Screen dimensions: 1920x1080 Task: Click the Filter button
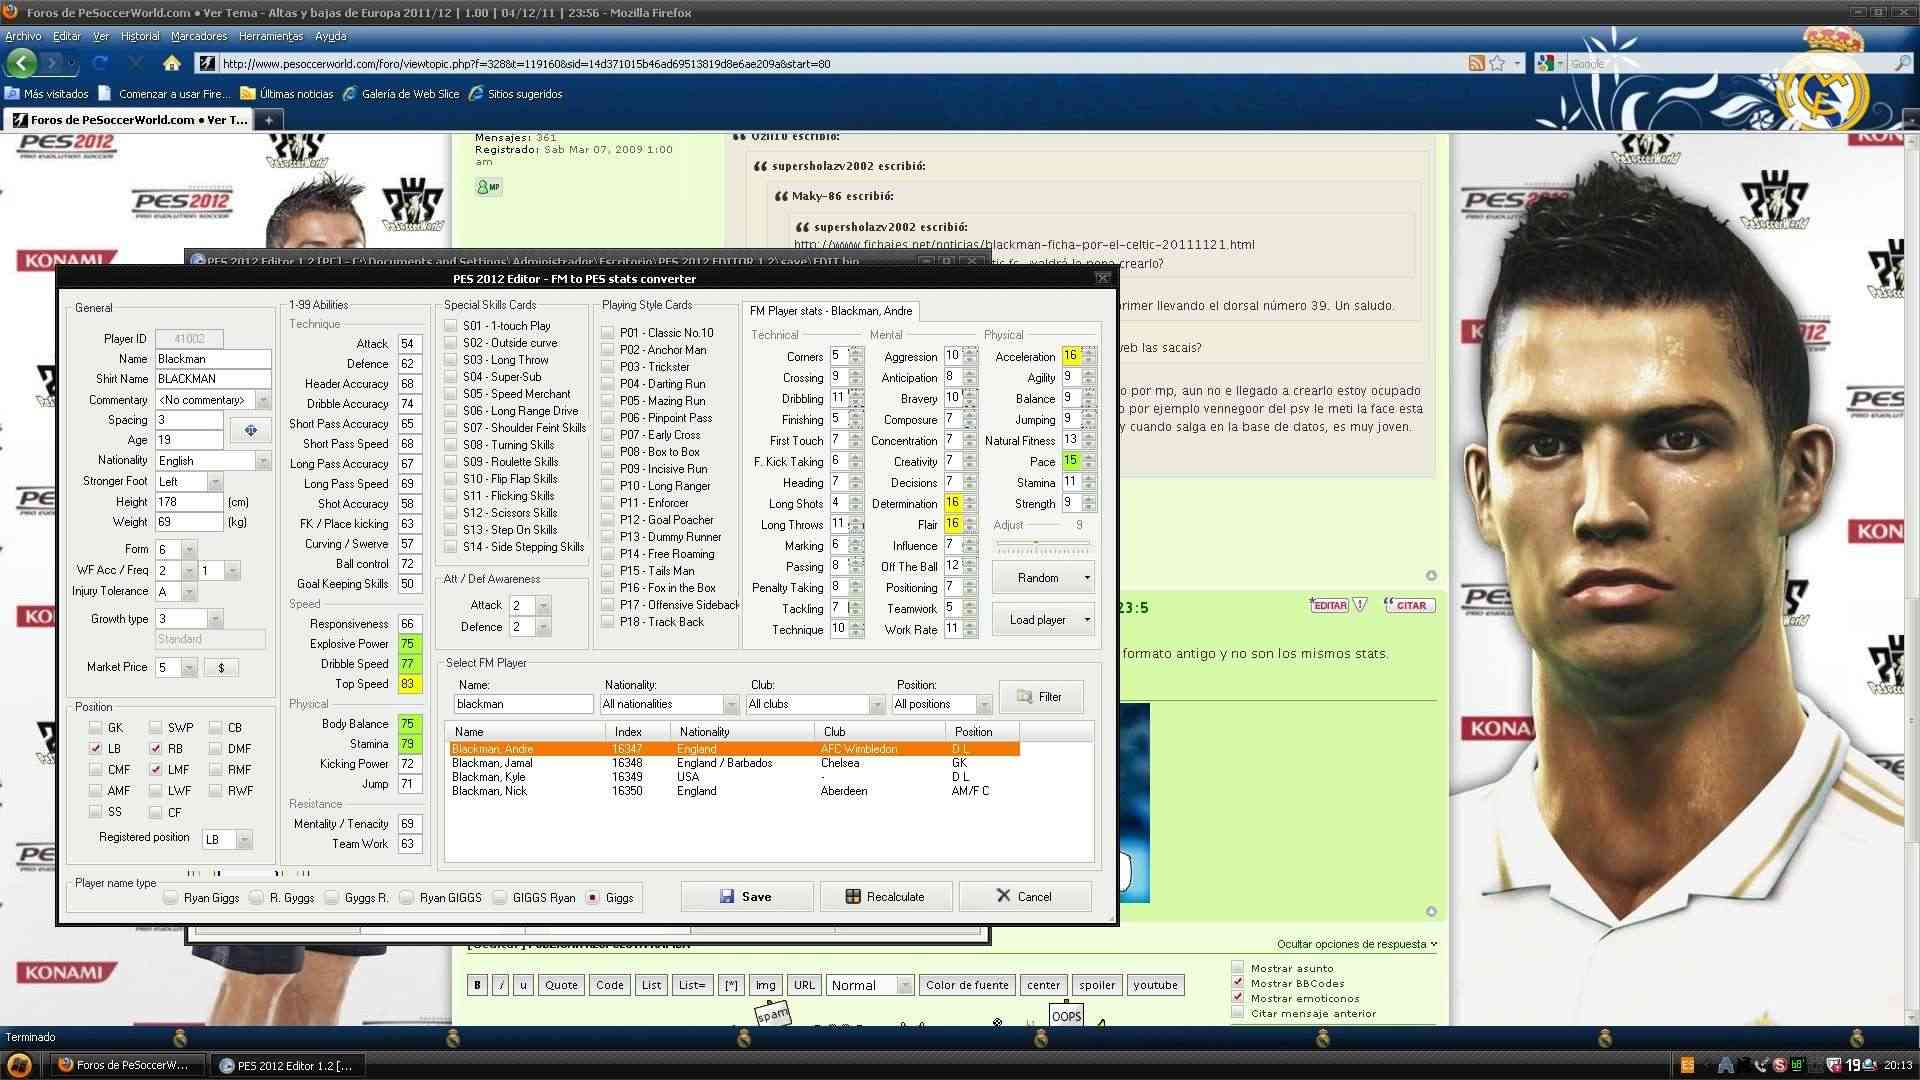click(1040, 697)
